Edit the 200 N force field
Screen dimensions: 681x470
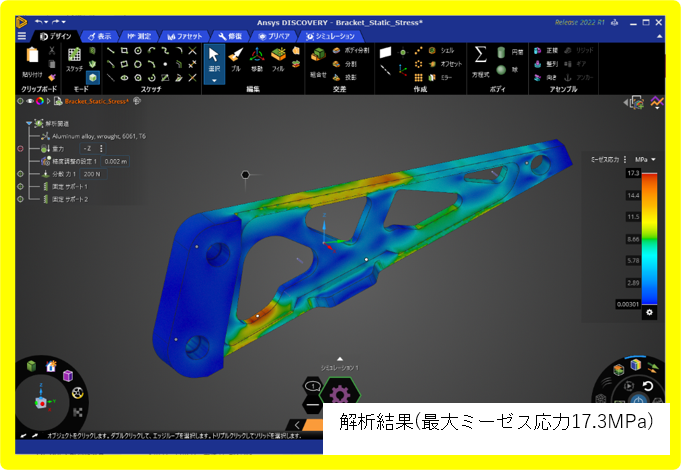click(92, 174)
